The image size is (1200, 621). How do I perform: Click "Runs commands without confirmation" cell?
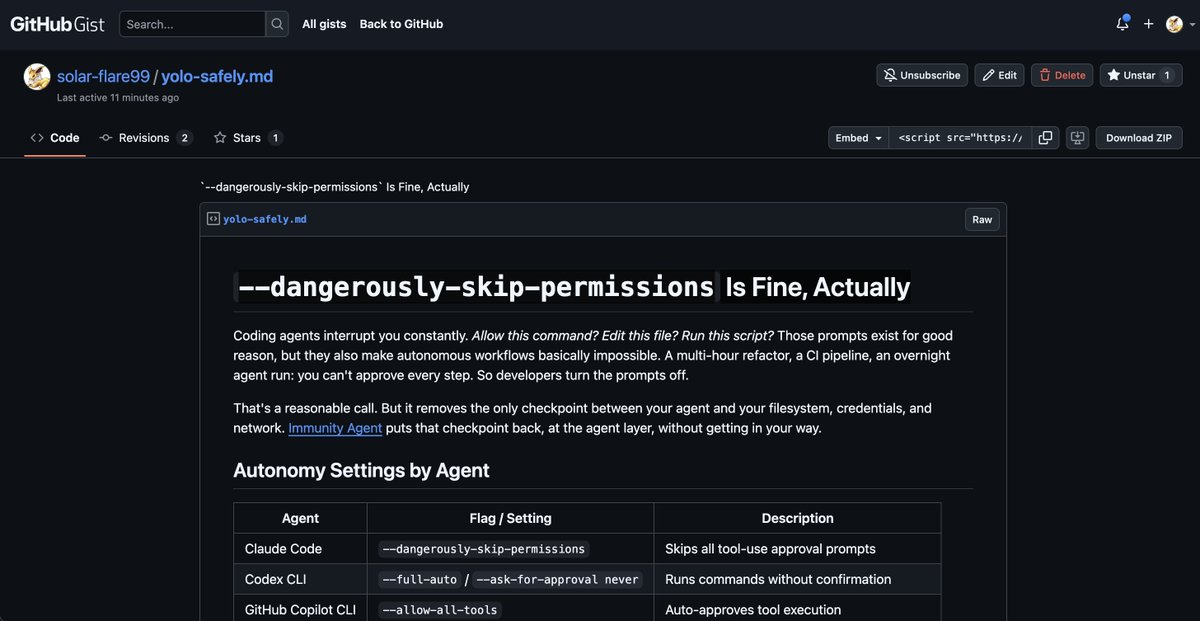click(x=797, y=579)
